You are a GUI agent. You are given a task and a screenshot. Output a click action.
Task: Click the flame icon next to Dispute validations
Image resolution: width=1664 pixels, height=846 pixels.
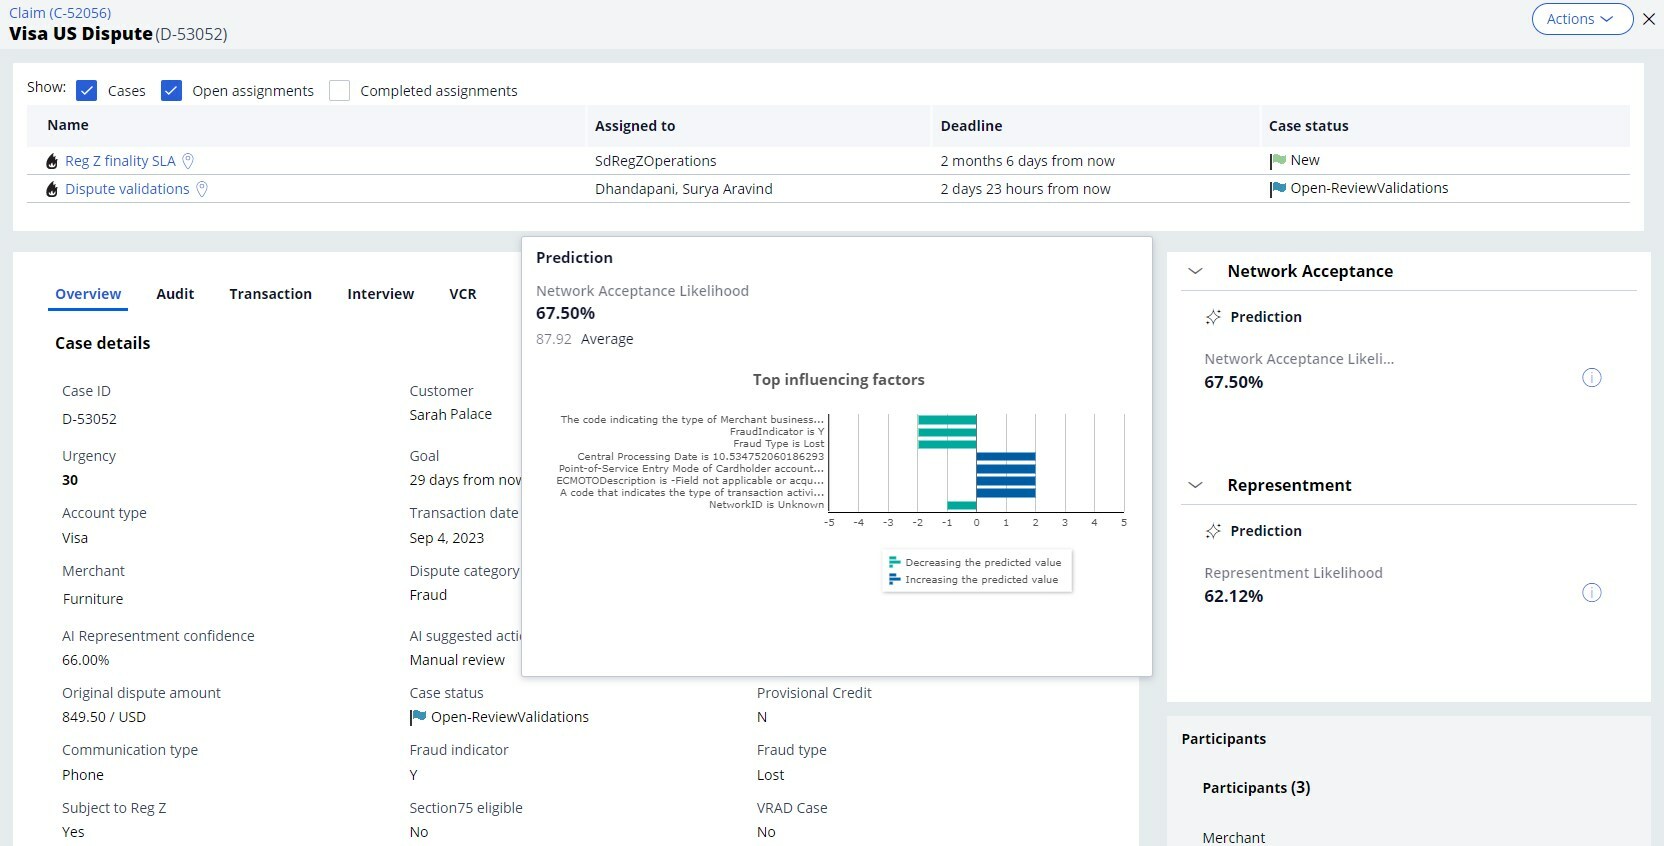[x=52, y=189]
